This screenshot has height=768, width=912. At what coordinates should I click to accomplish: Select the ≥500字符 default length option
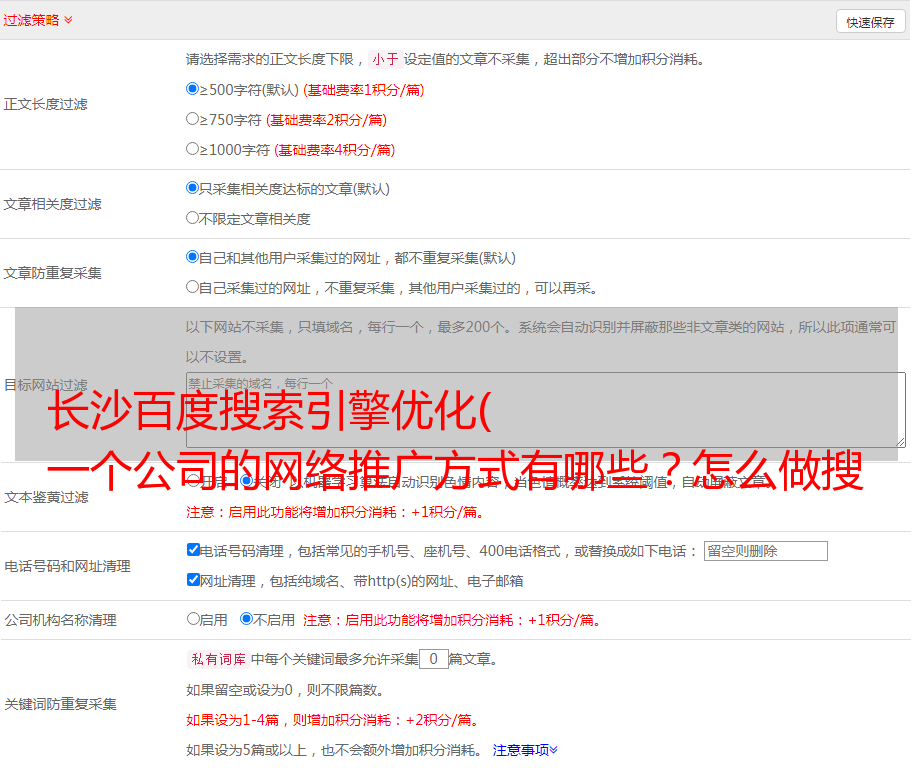tap(193, 89)
